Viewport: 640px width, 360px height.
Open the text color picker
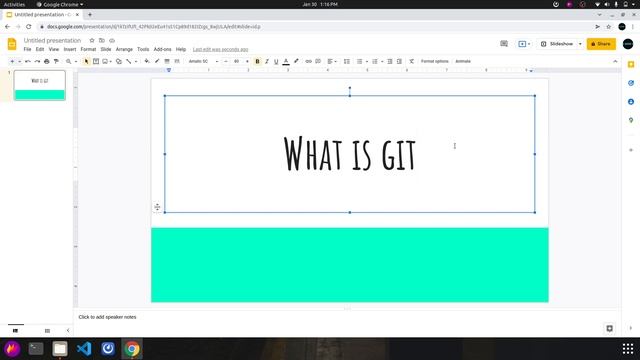tap(286, 61)
